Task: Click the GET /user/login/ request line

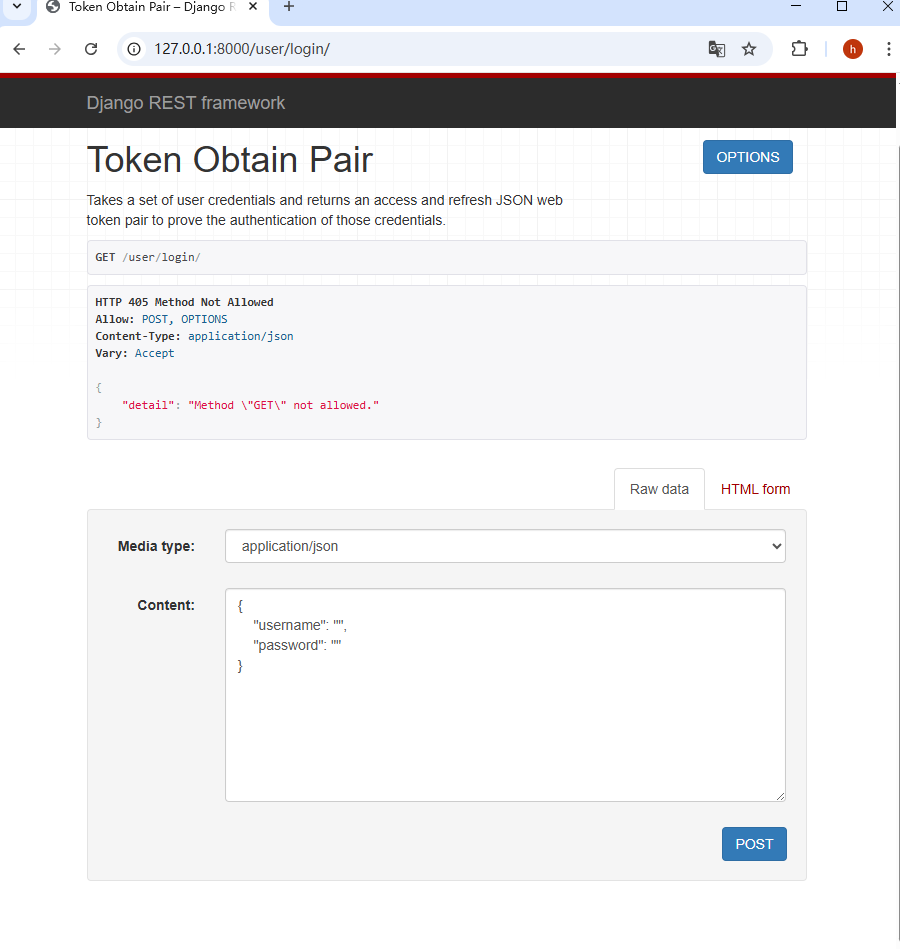Action: [148, 257]
